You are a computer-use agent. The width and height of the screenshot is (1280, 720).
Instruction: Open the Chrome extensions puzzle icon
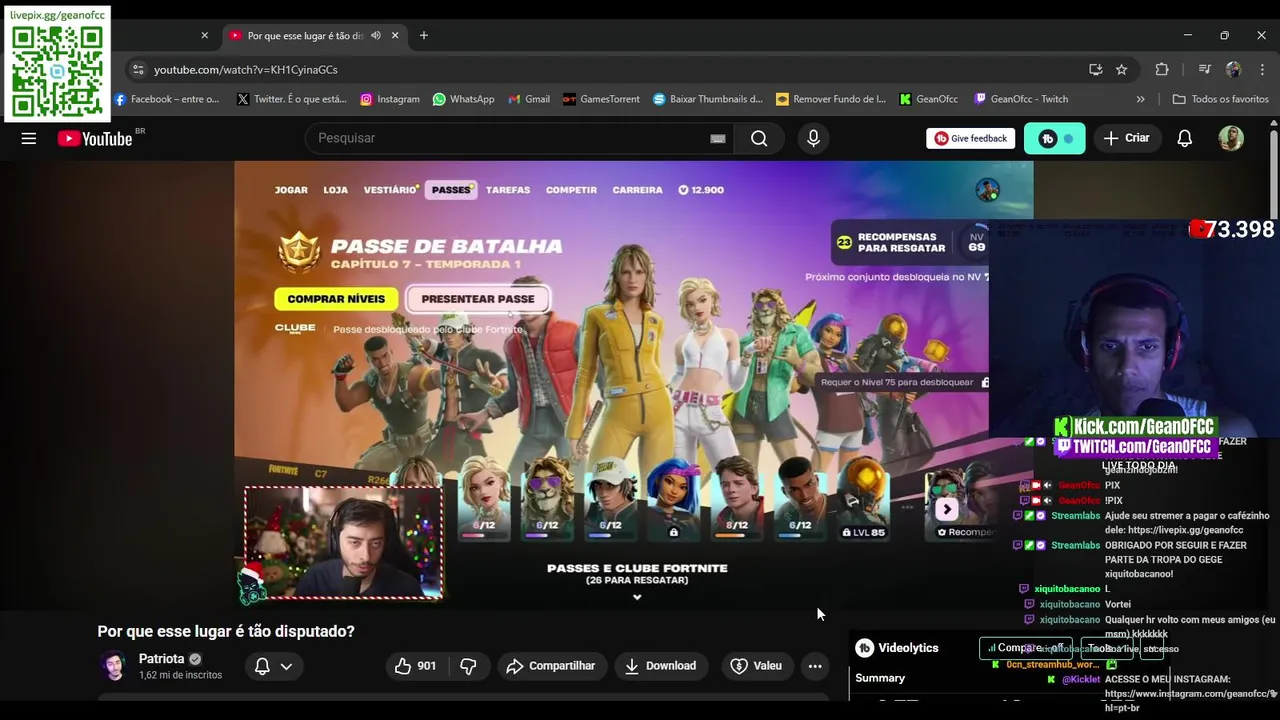[1162, 70]
